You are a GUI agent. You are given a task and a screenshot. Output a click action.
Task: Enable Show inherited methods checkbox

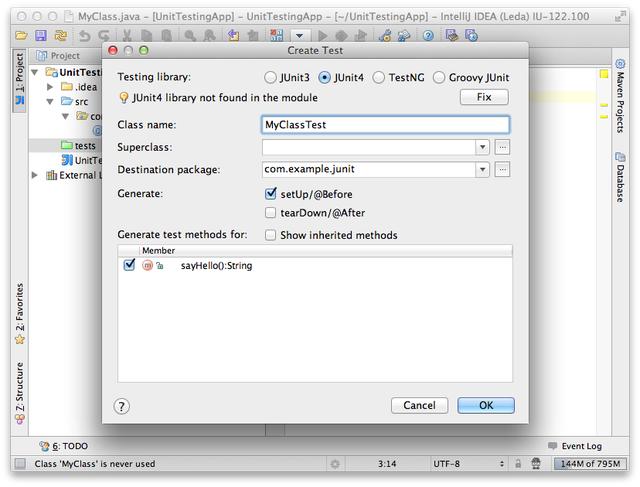[270, 235]
